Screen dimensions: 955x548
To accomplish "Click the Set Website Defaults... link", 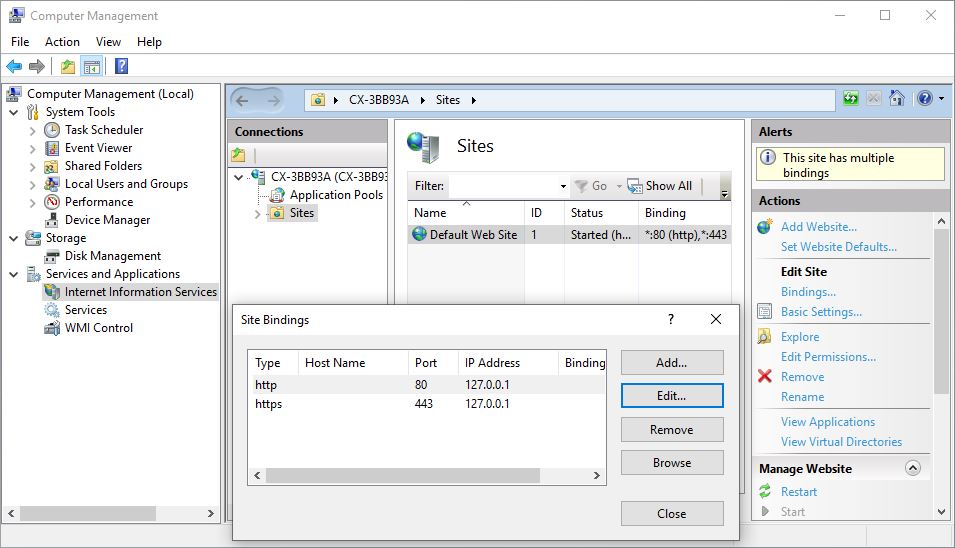I will 839,247.
